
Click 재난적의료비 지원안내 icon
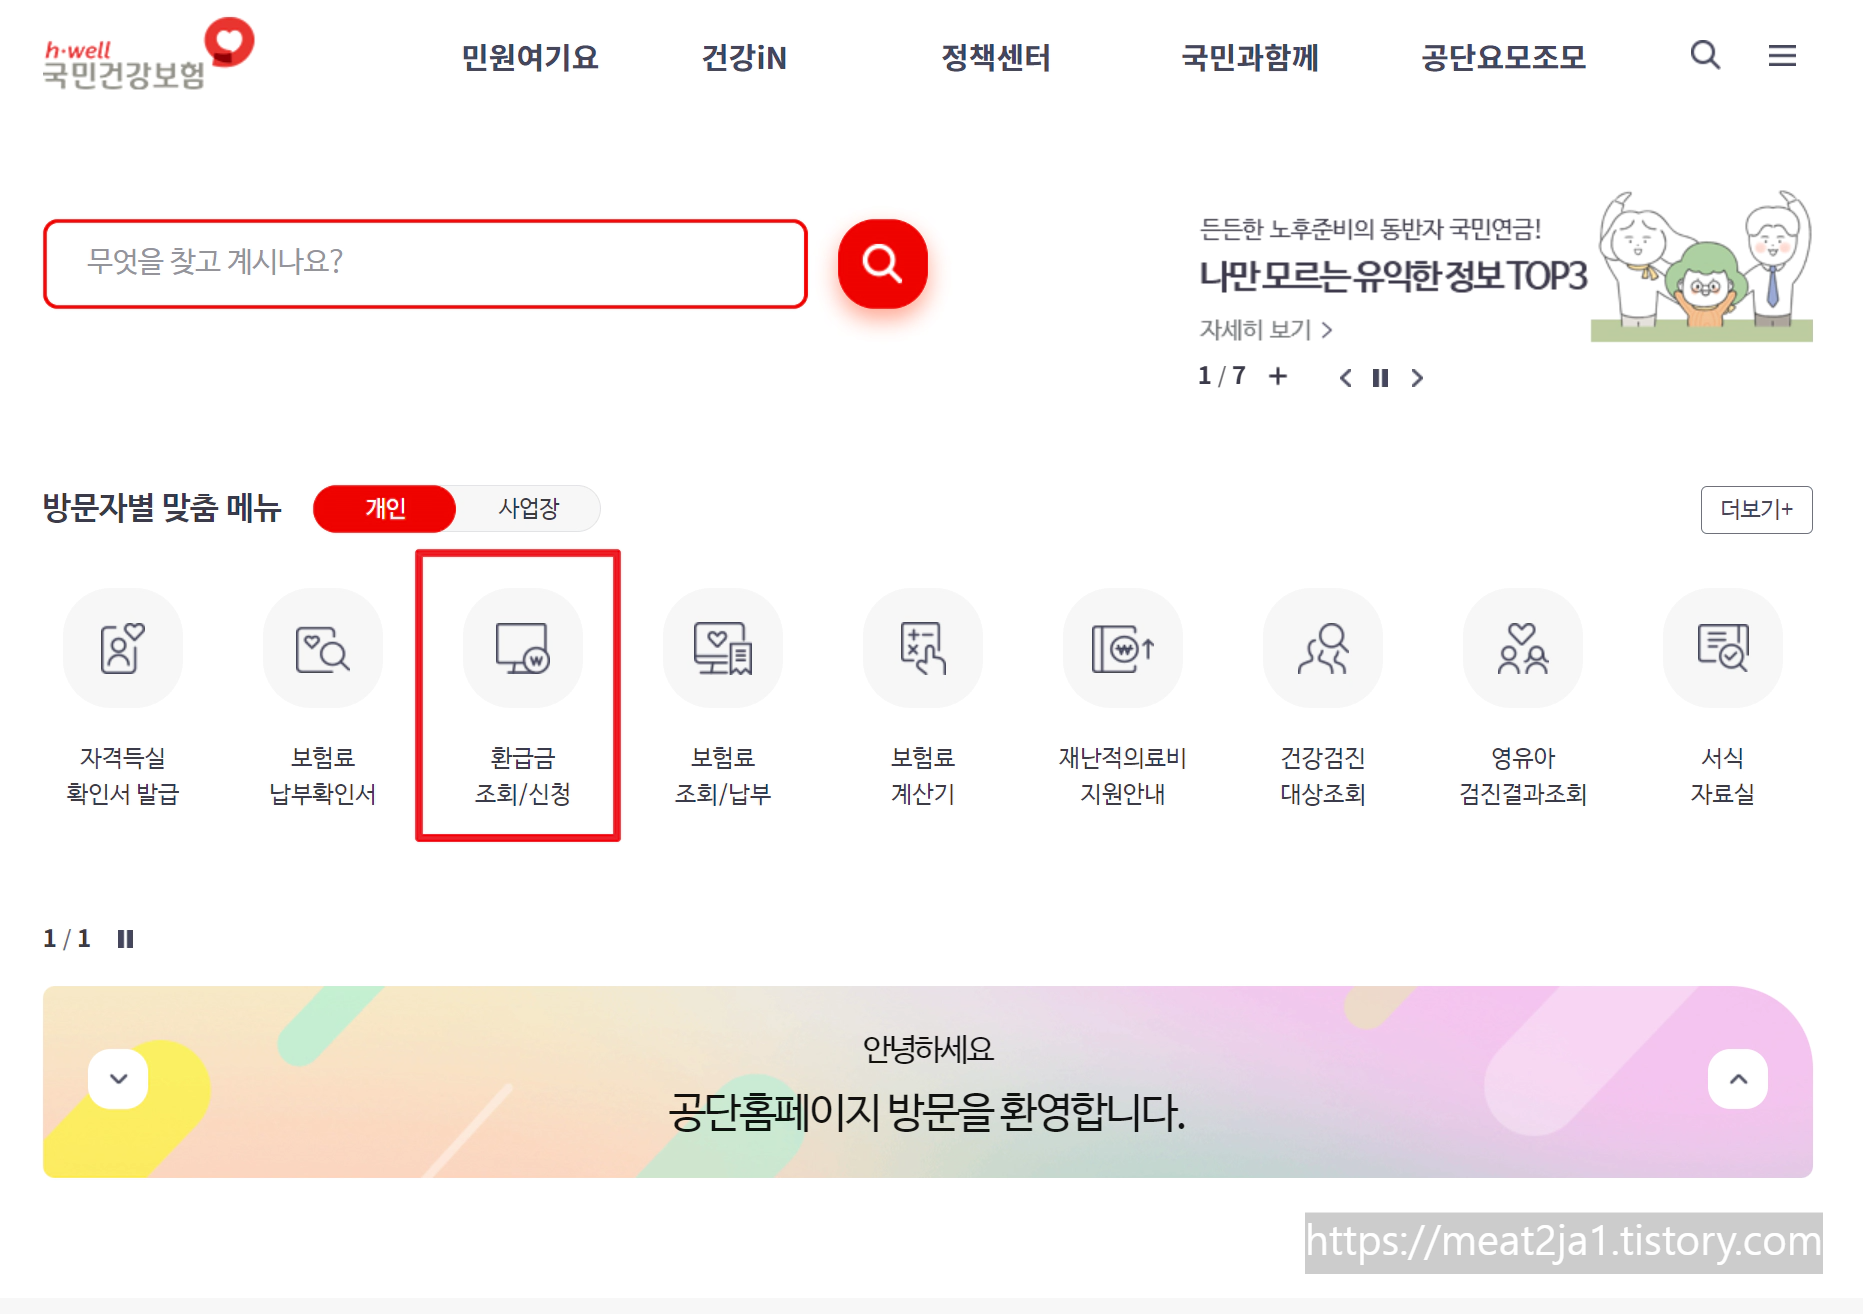[1122, 648]
